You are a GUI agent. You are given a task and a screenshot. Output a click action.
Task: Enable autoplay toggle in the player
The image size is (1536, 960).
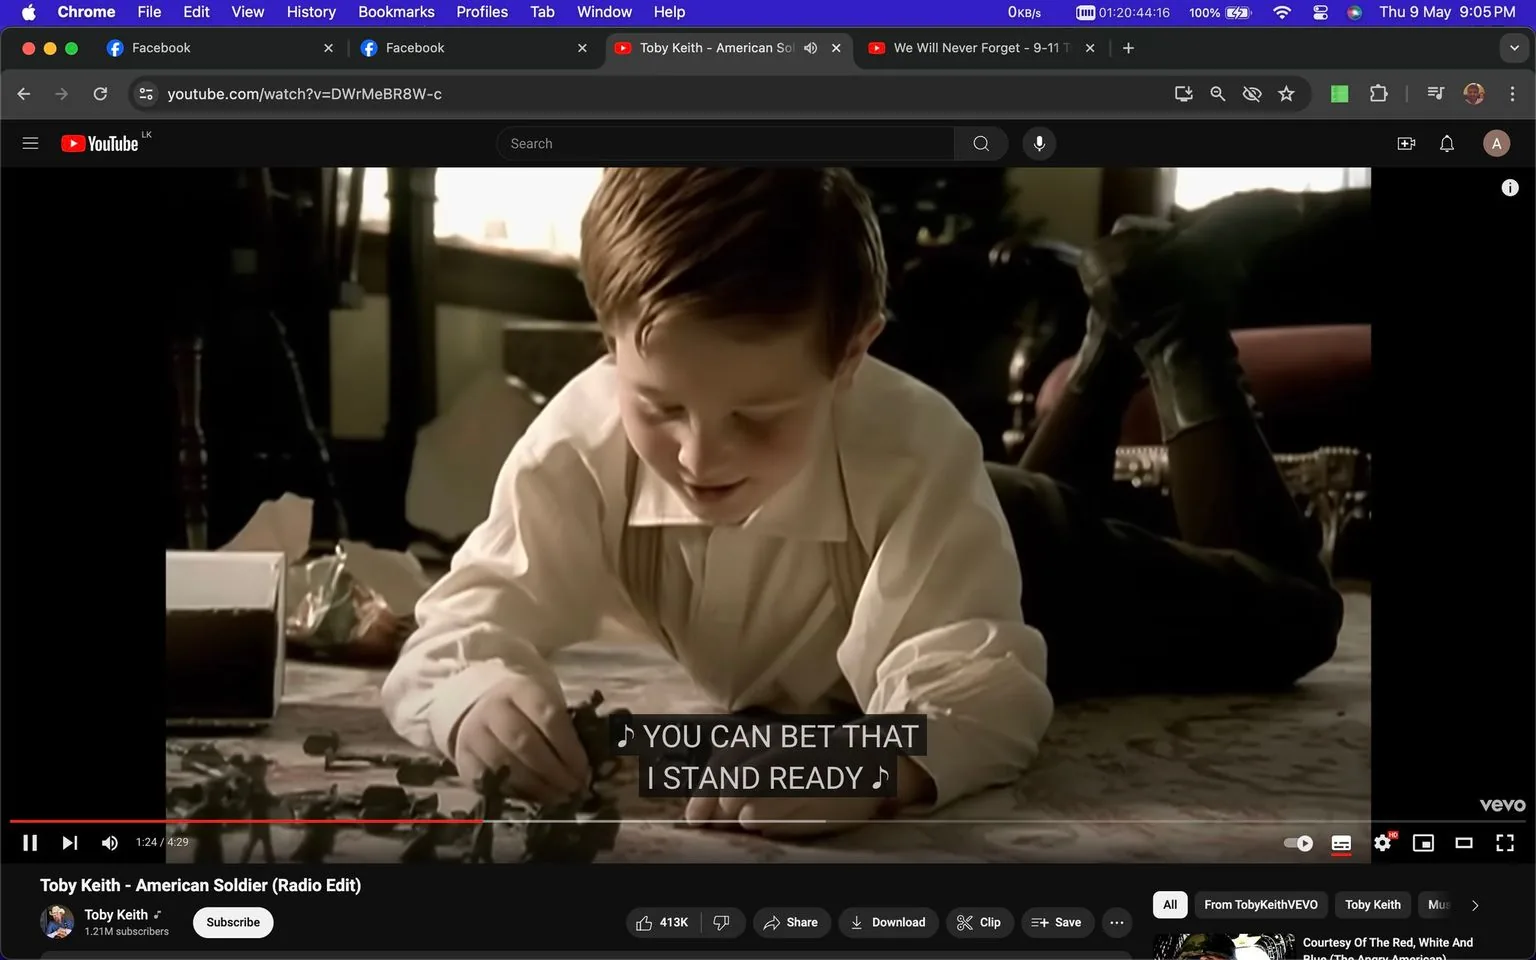point(1297,842)
